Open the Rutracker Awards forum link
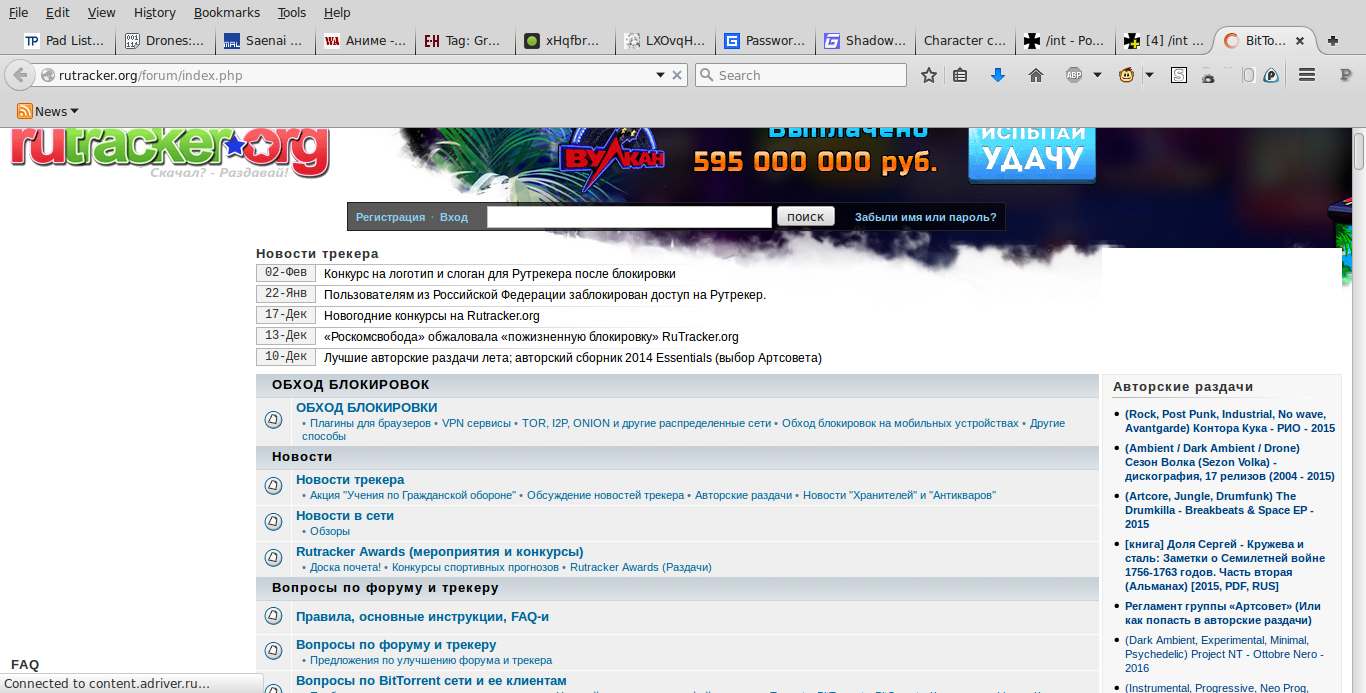This screenshot has height=693, width=1366. 439,552
